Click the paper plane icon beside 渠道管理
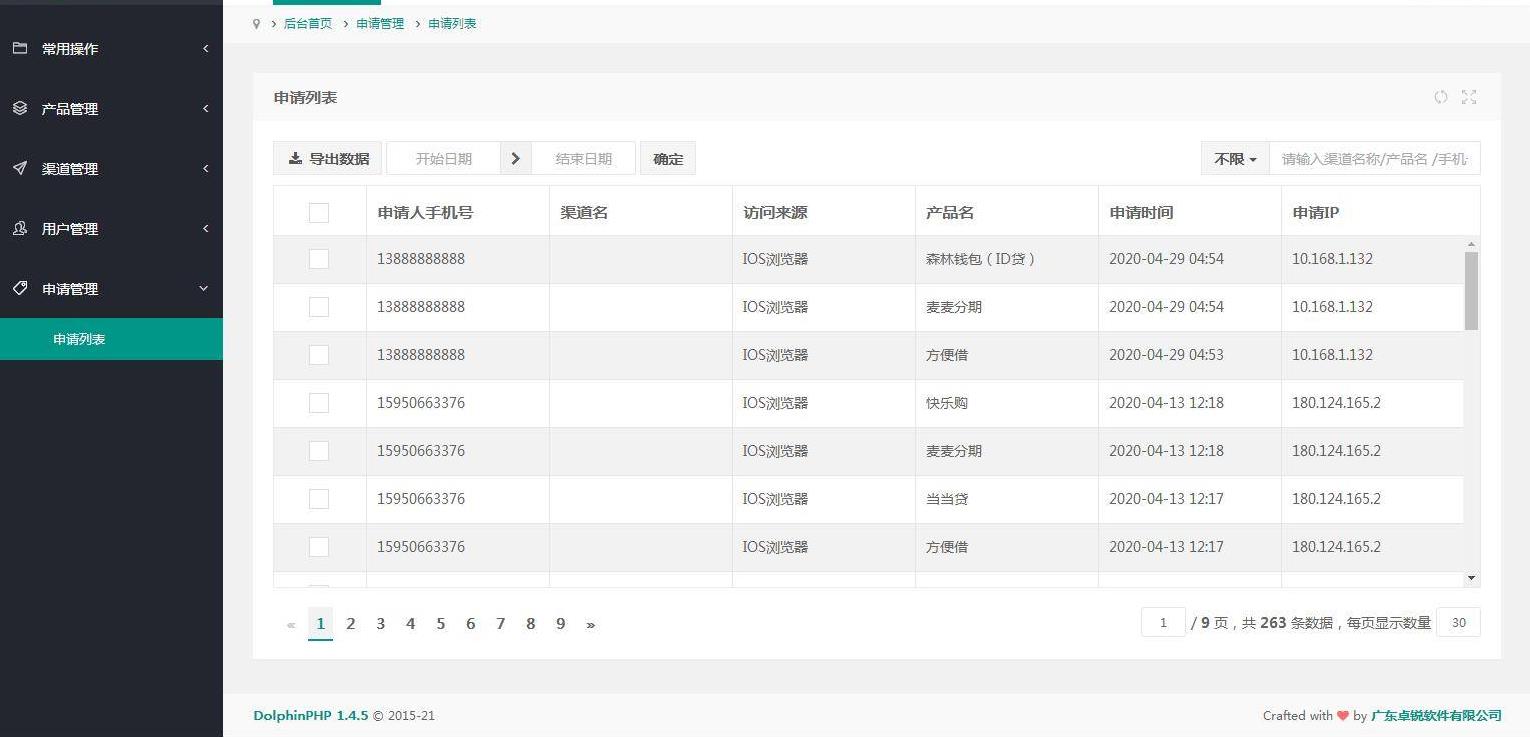 click(20, 168)
